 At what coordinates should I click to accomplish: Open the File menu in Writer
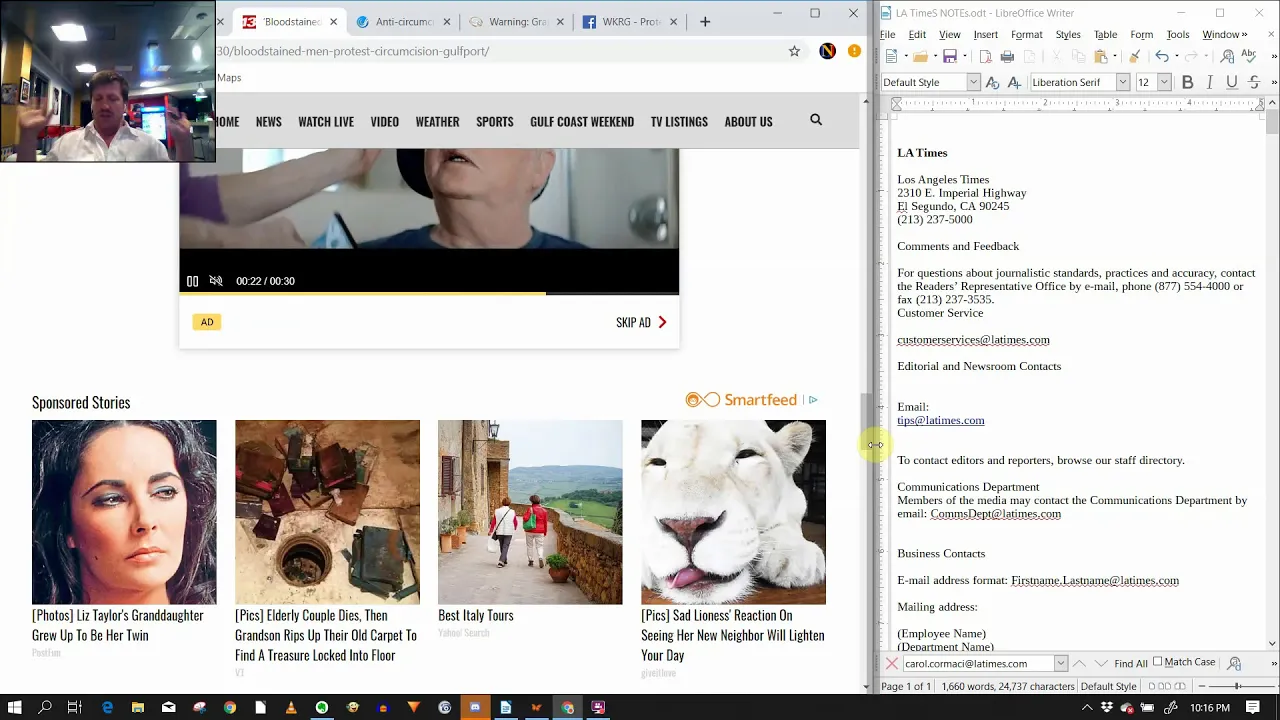pos(888,34)
